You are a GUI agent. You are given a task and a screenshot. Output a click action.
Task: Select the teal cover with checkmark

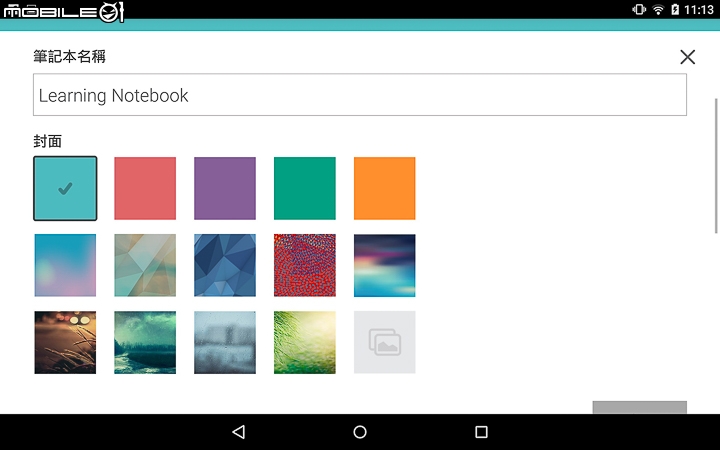(x=65, y=188)
